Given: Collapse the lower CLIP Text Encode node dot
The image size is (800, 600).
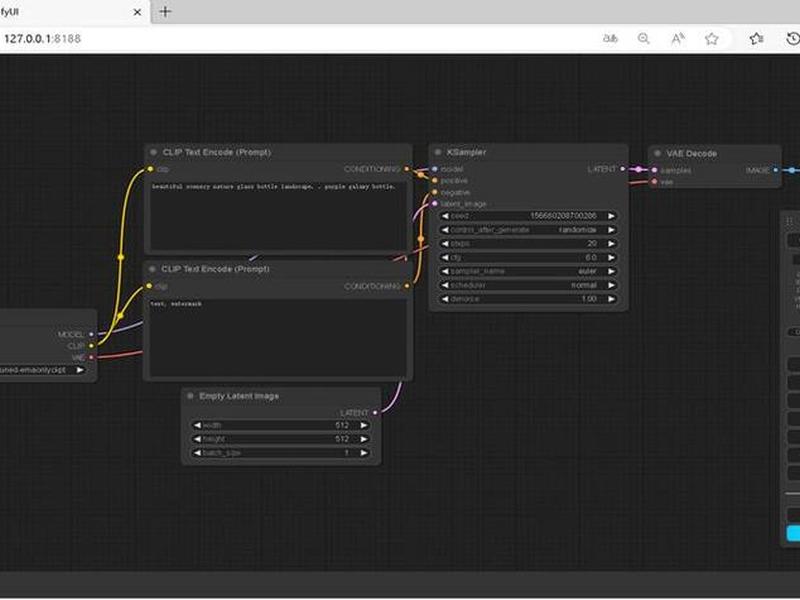Looking at the screenshot, I should point(152,269).
